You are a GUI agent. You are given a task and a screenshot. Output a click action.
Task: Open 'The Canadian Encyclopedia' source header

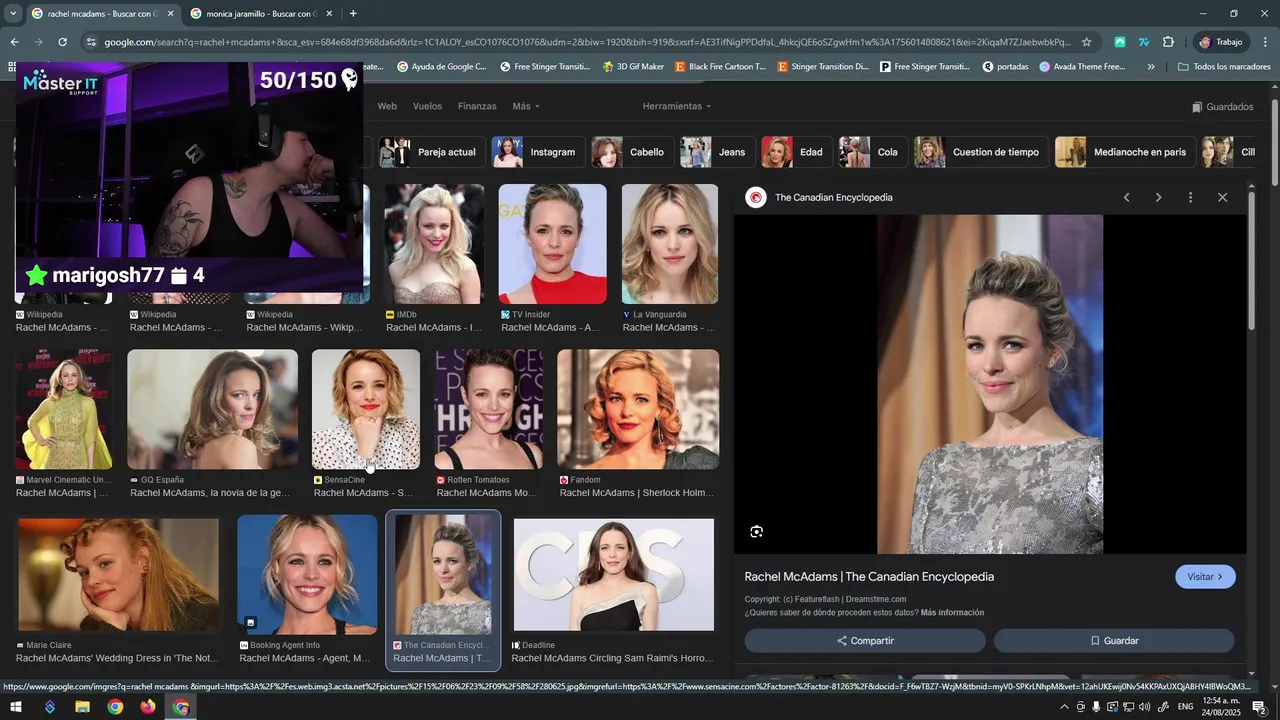click(x=820, y=197)
